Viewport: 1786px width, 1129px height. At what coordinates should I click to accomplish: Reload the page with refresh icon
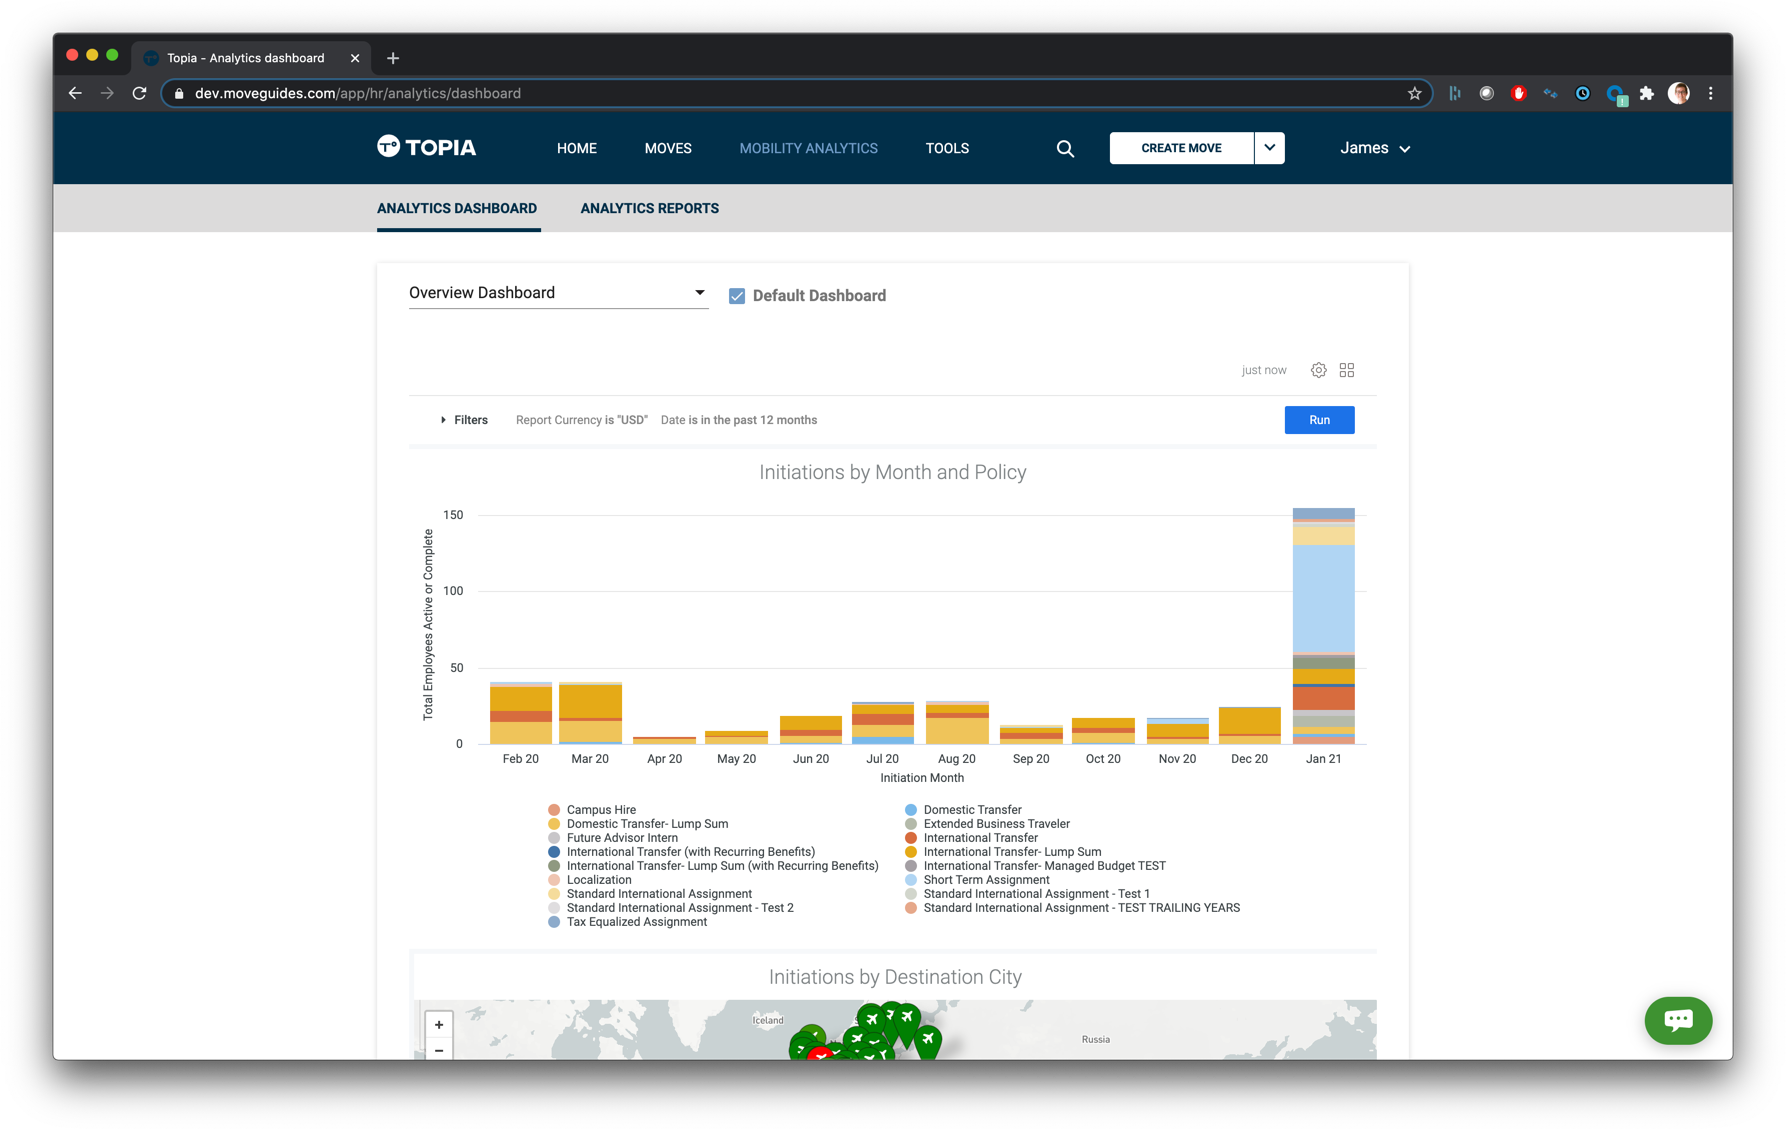[139, 93]
